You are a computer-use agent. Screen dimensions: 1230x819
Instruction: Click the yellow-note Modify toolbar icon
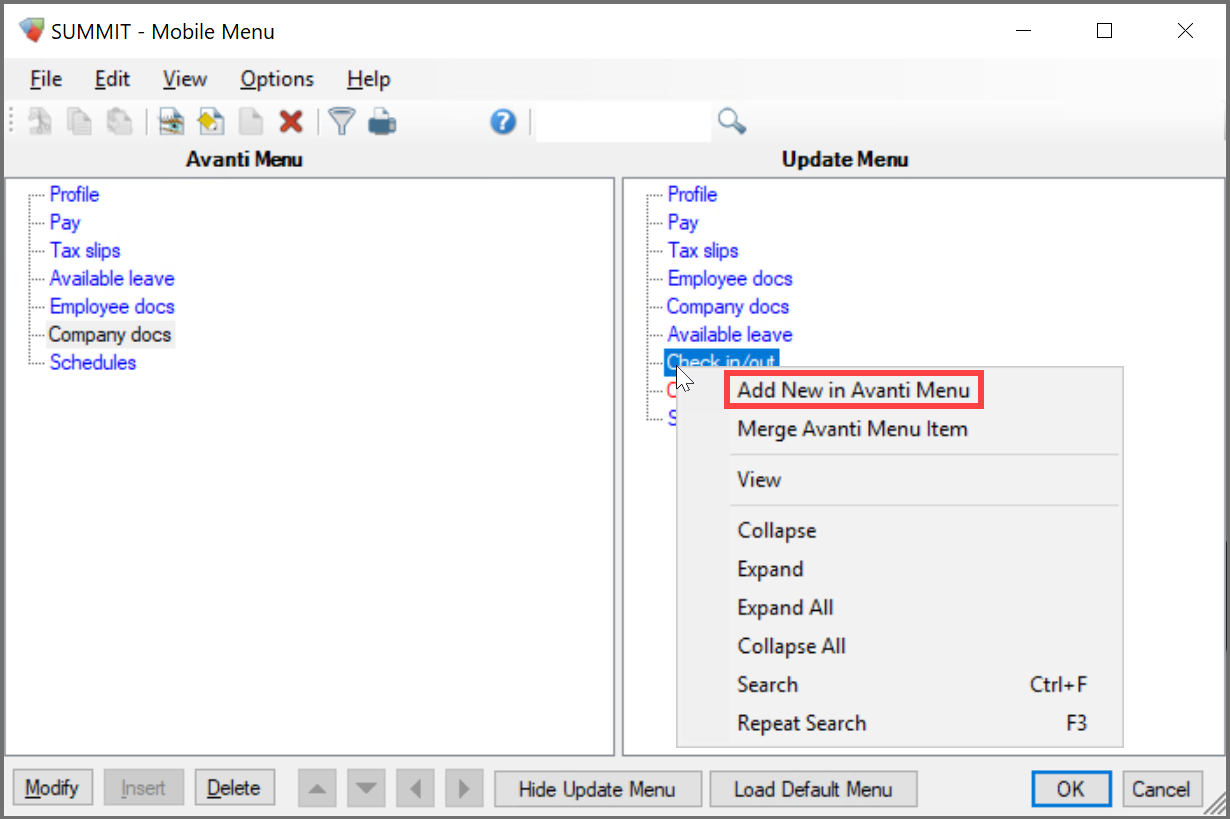point(211,122)
